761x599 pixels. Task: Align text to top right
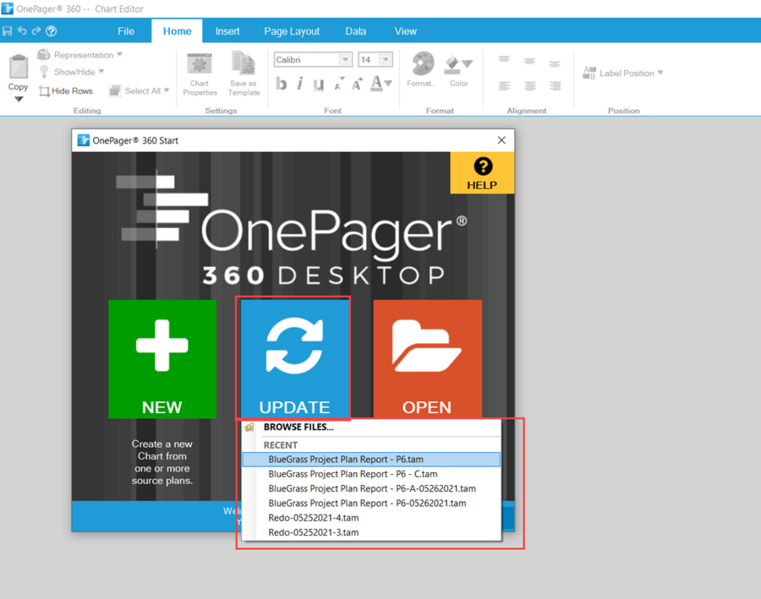(x=555, y=64)
